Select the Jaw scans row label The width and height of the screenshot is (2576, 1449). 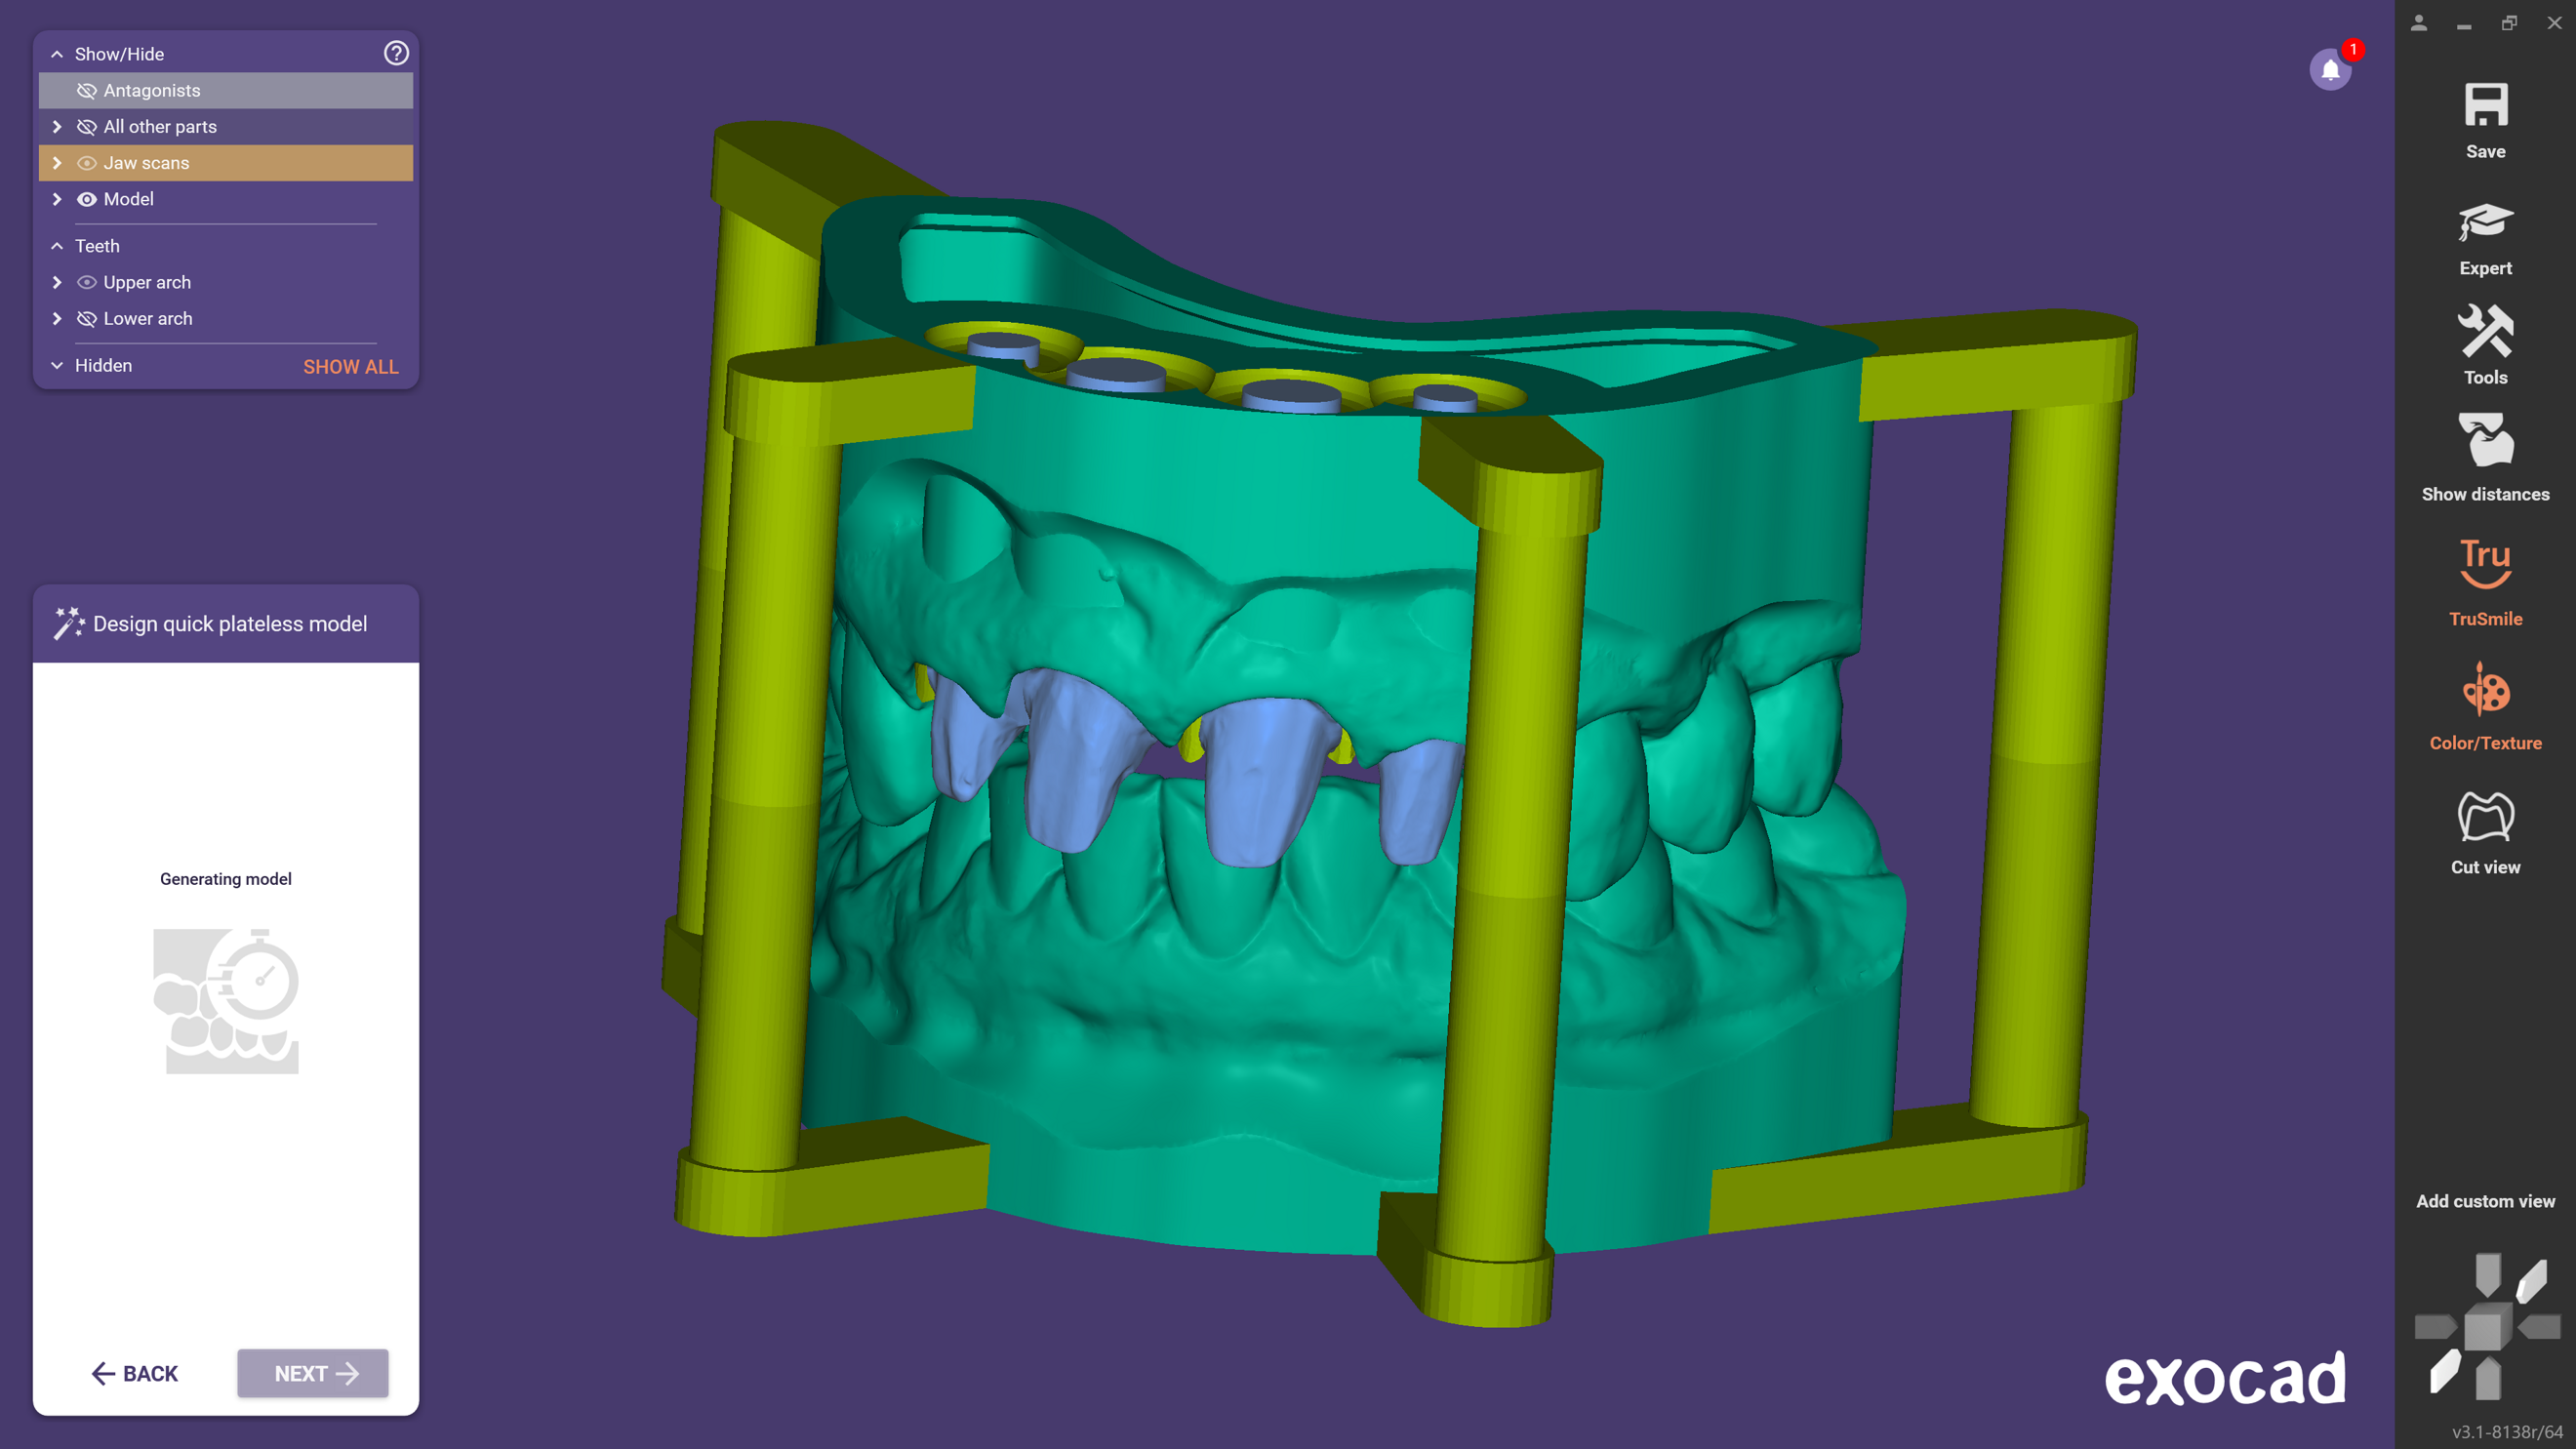point(146,163)
